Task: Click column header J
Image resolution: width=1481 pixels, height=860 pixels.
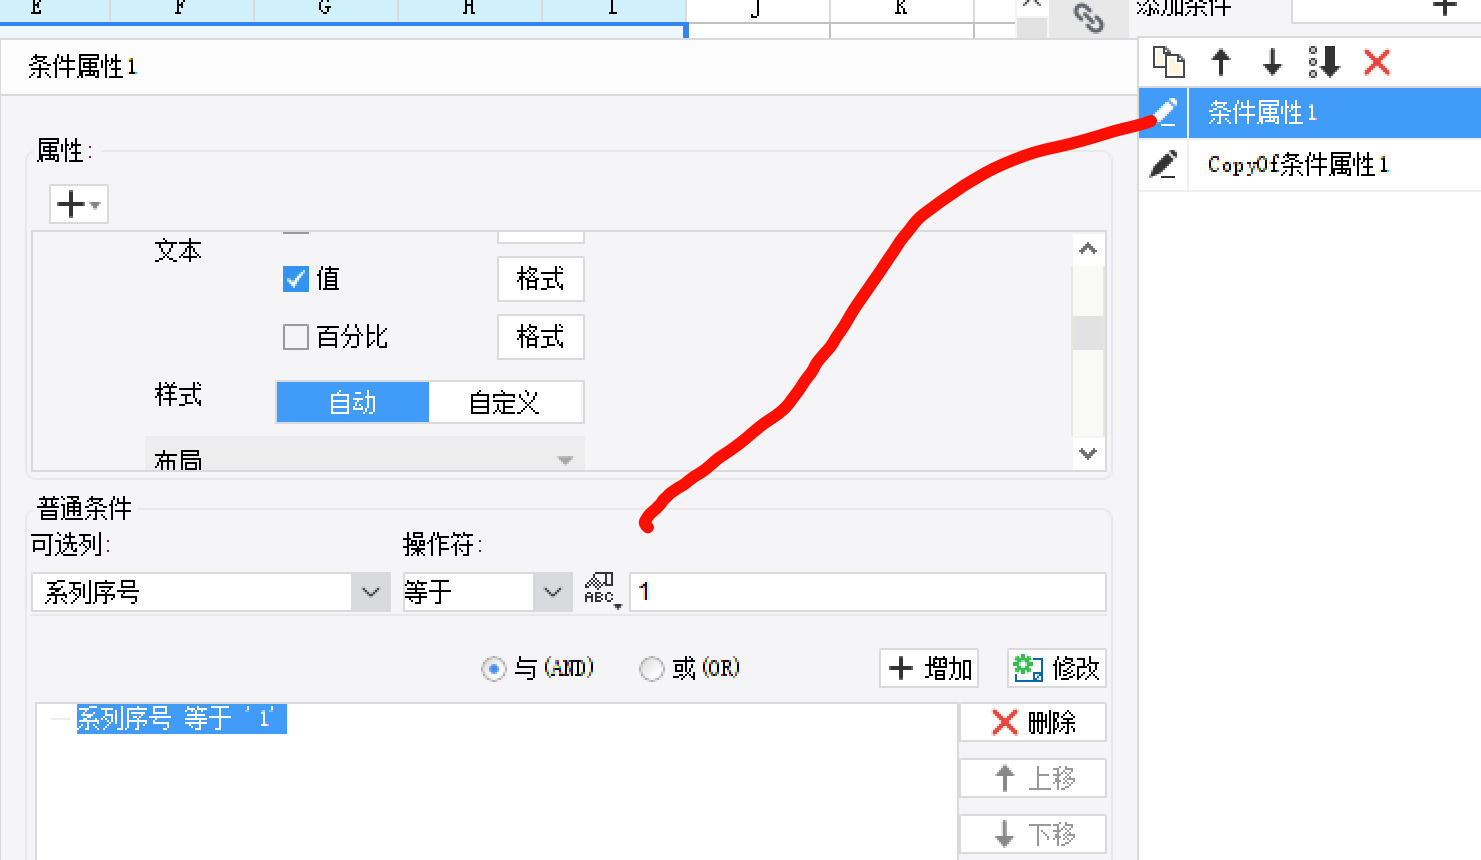Action: coord(757,10)
